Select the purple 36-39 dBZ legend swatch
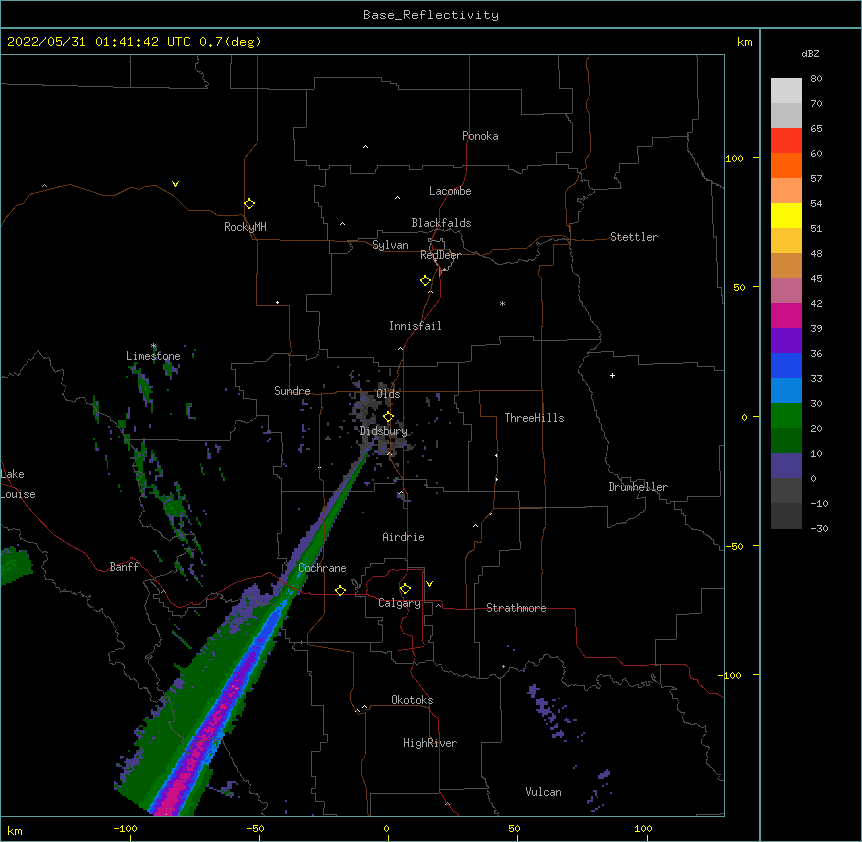The image size is (862, 842). pos(786,341)
